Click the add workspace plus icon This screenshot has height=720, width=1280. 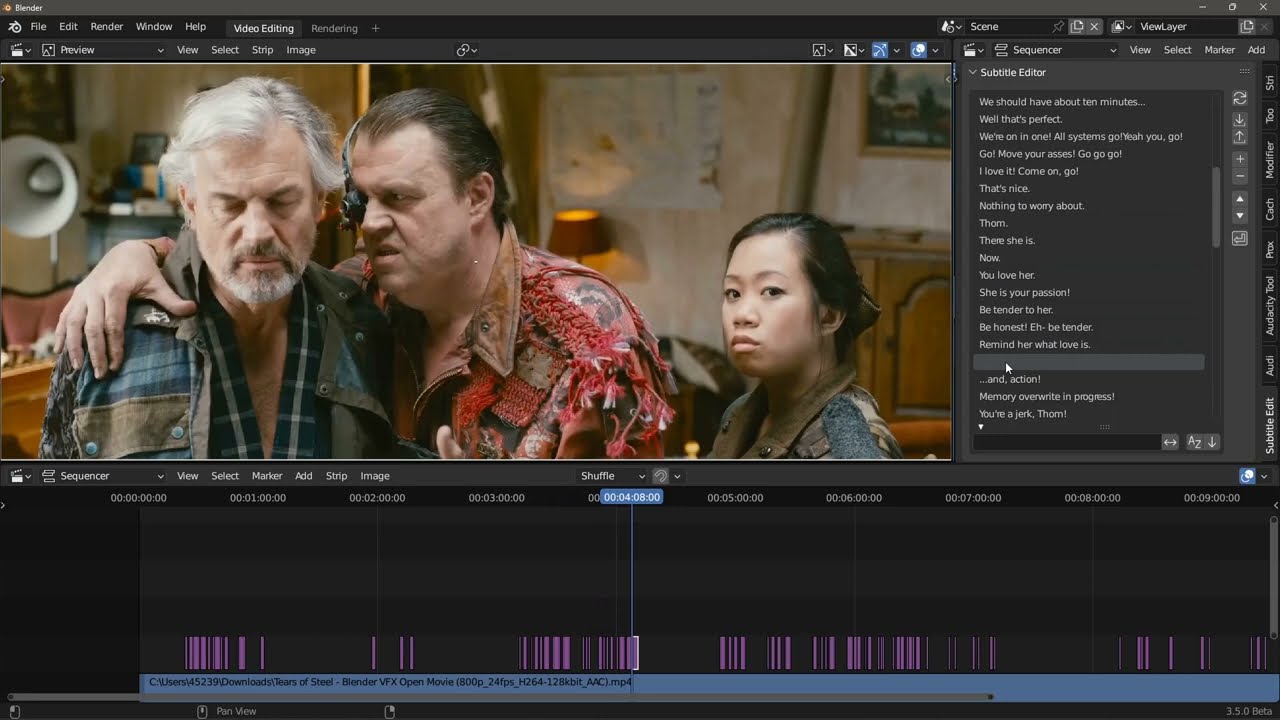point(375,28)
